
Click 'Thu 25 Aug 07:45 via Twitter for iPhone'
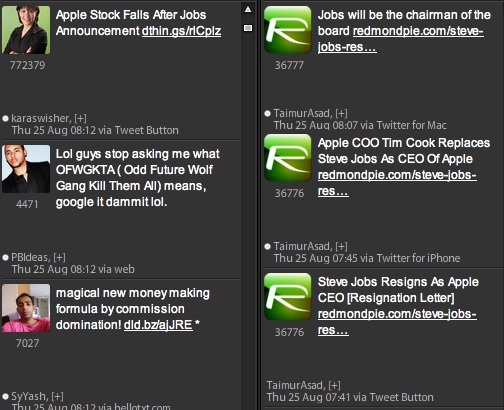coord(367,258)
